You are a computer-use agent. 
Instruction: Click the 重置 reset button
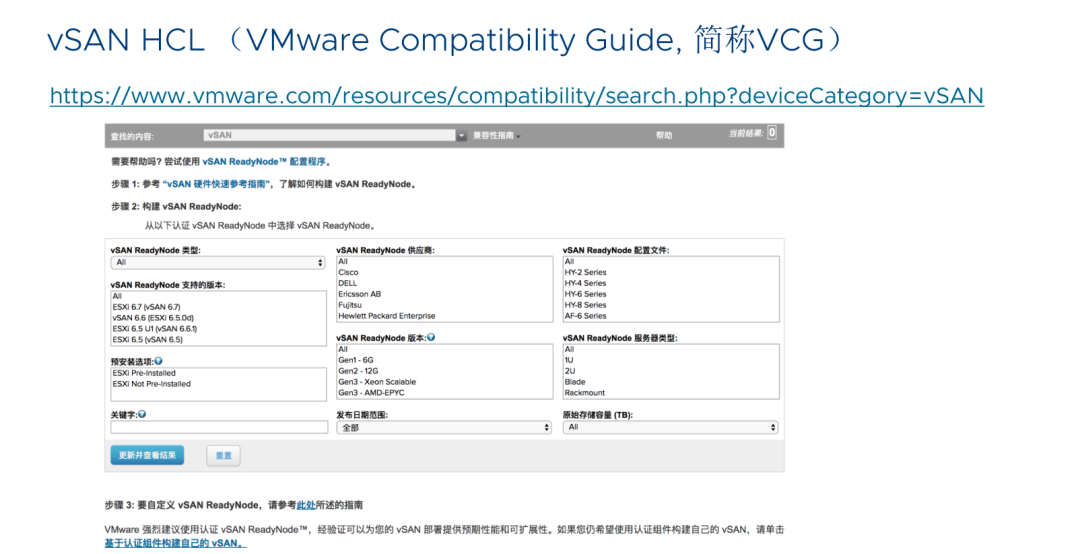[224, 455]
